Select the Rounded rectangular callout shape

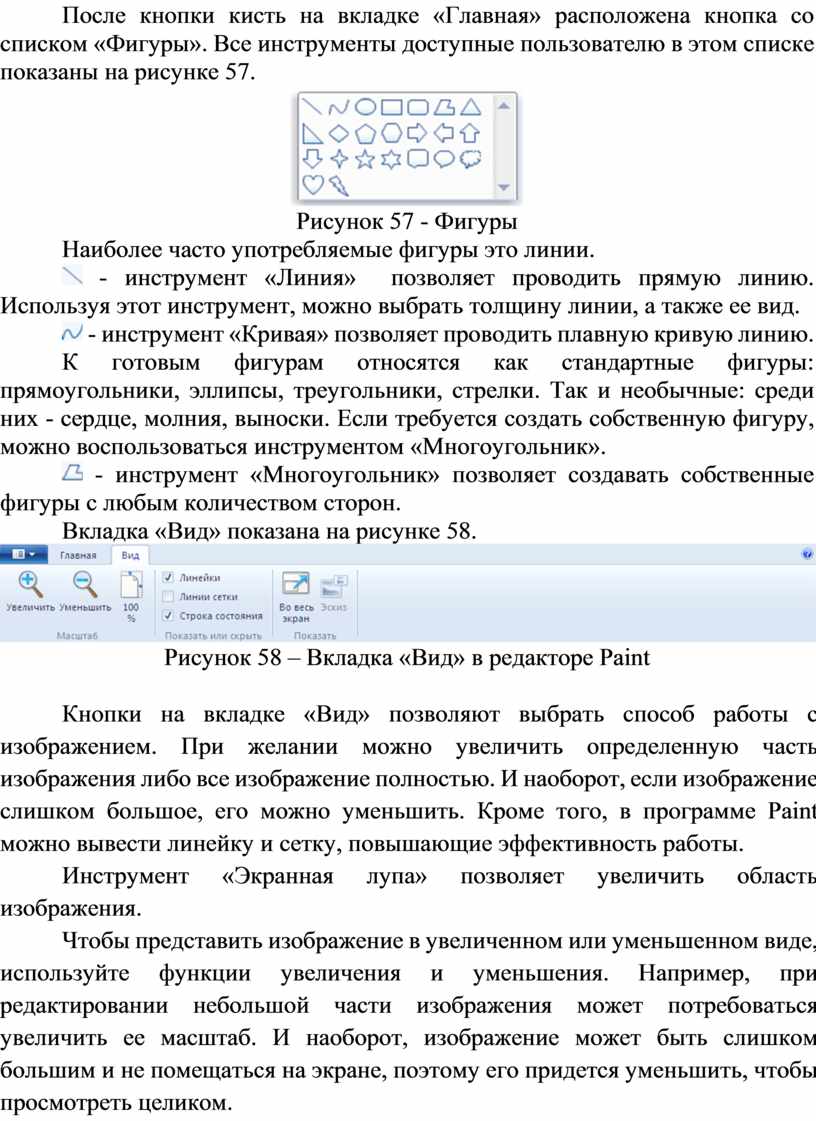click(418, 159)
